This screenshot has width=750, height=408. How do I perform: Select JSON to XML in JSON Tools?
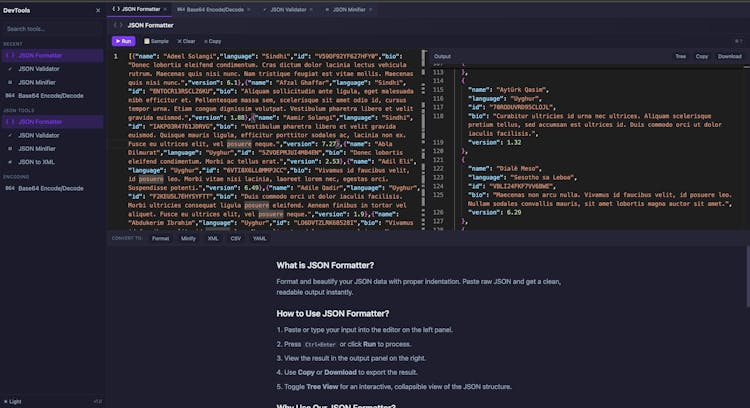tap(39, 161)
